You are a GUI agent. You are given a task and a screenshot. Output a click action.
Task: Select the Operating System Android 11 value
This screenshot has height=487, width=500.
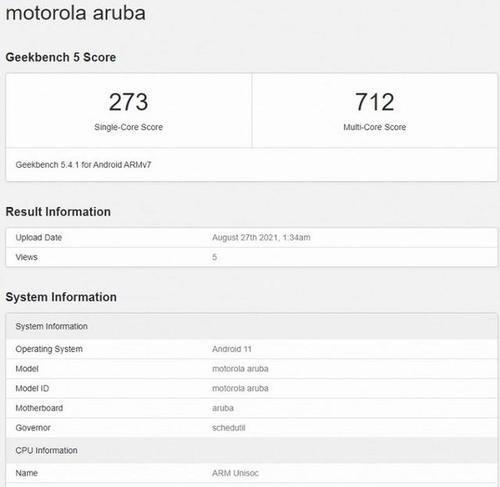pyautogui.click(x=232, y=349)
